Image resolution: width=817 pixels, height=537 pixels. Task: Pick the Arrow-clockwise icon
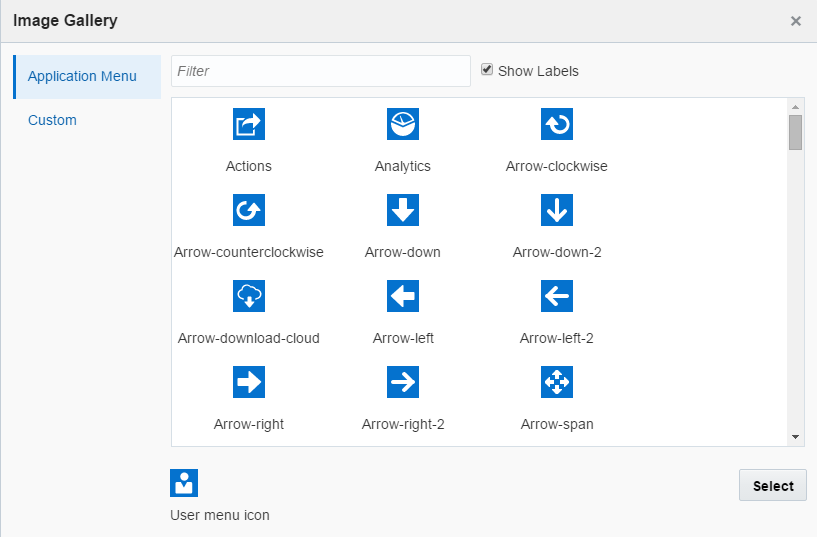557,124
